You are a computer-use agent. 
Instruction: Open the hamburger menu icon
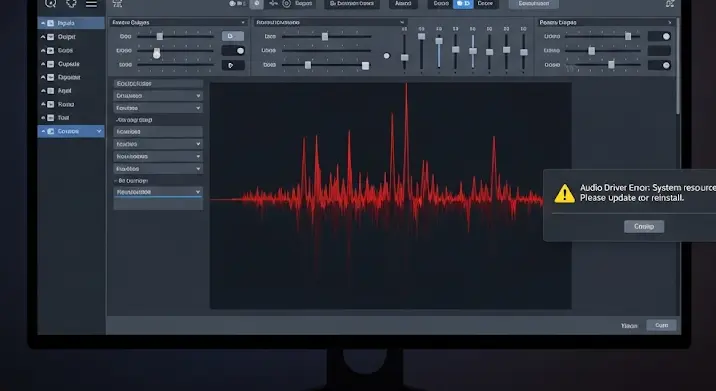pyautogui.click(x=91, y=4)
